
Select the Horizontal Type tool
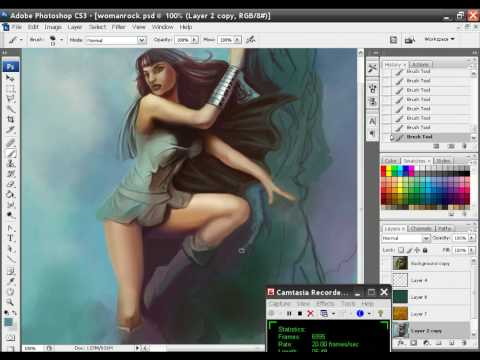[10, 238]
